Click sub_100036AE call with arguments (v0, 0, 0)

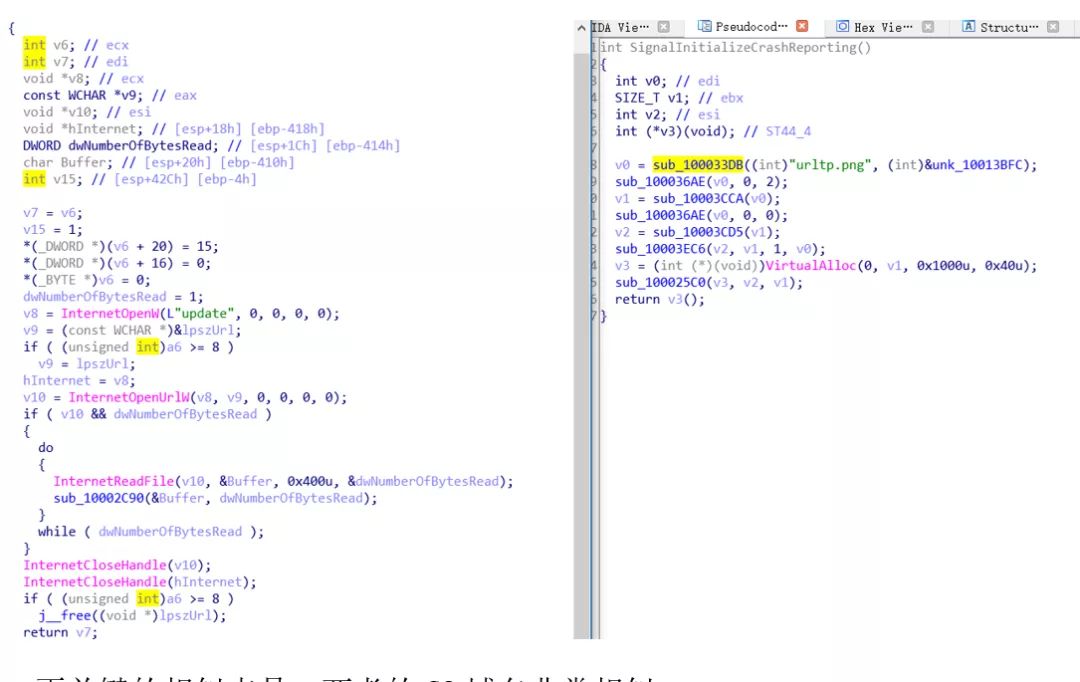click(701, 216)
